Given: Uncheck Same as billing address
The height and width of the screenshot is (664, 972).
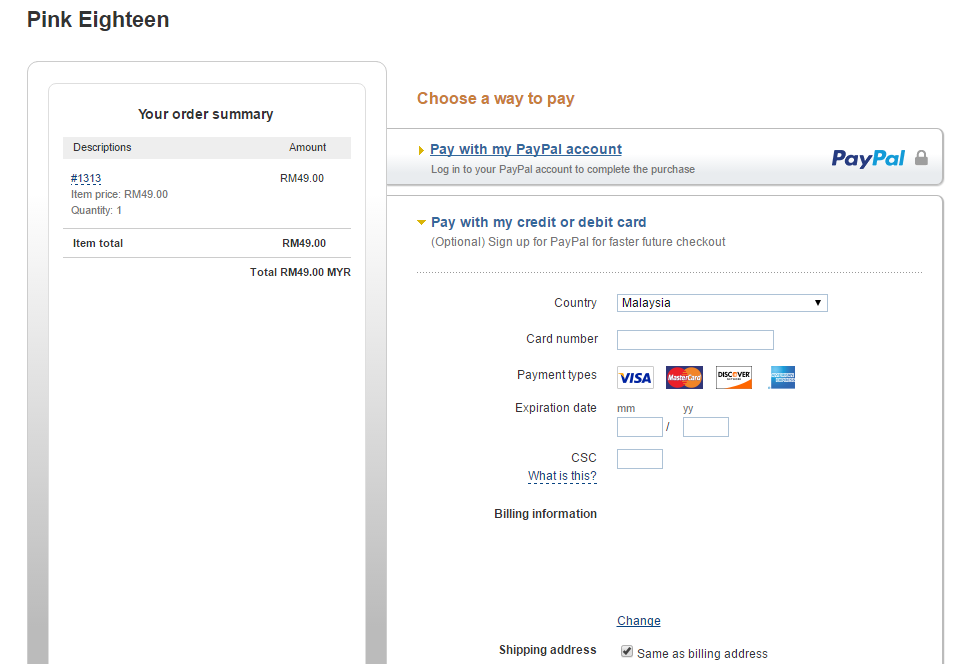Looking at the screenshot, I should coord(627,652).
